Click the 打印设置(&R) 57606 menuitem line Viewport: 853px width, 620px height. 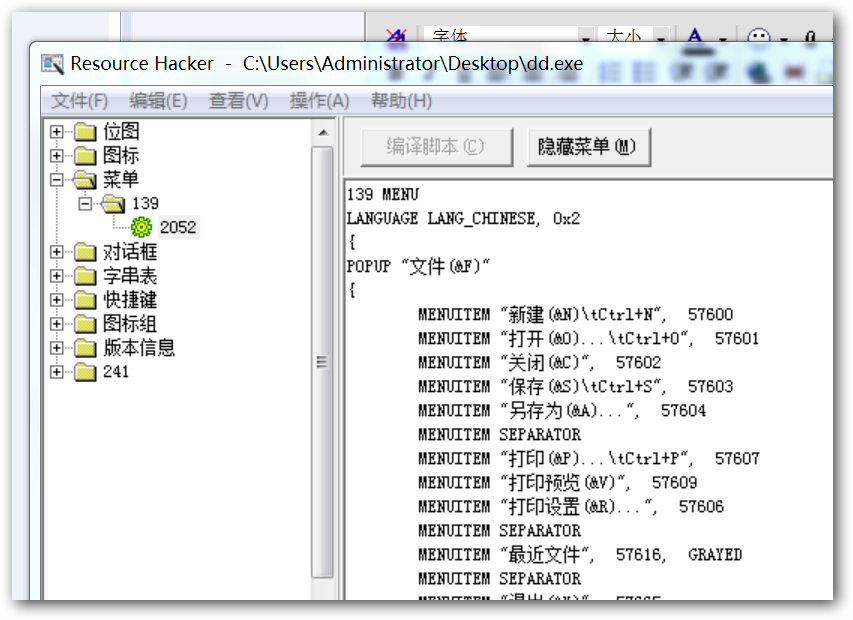tap(571, 506)
